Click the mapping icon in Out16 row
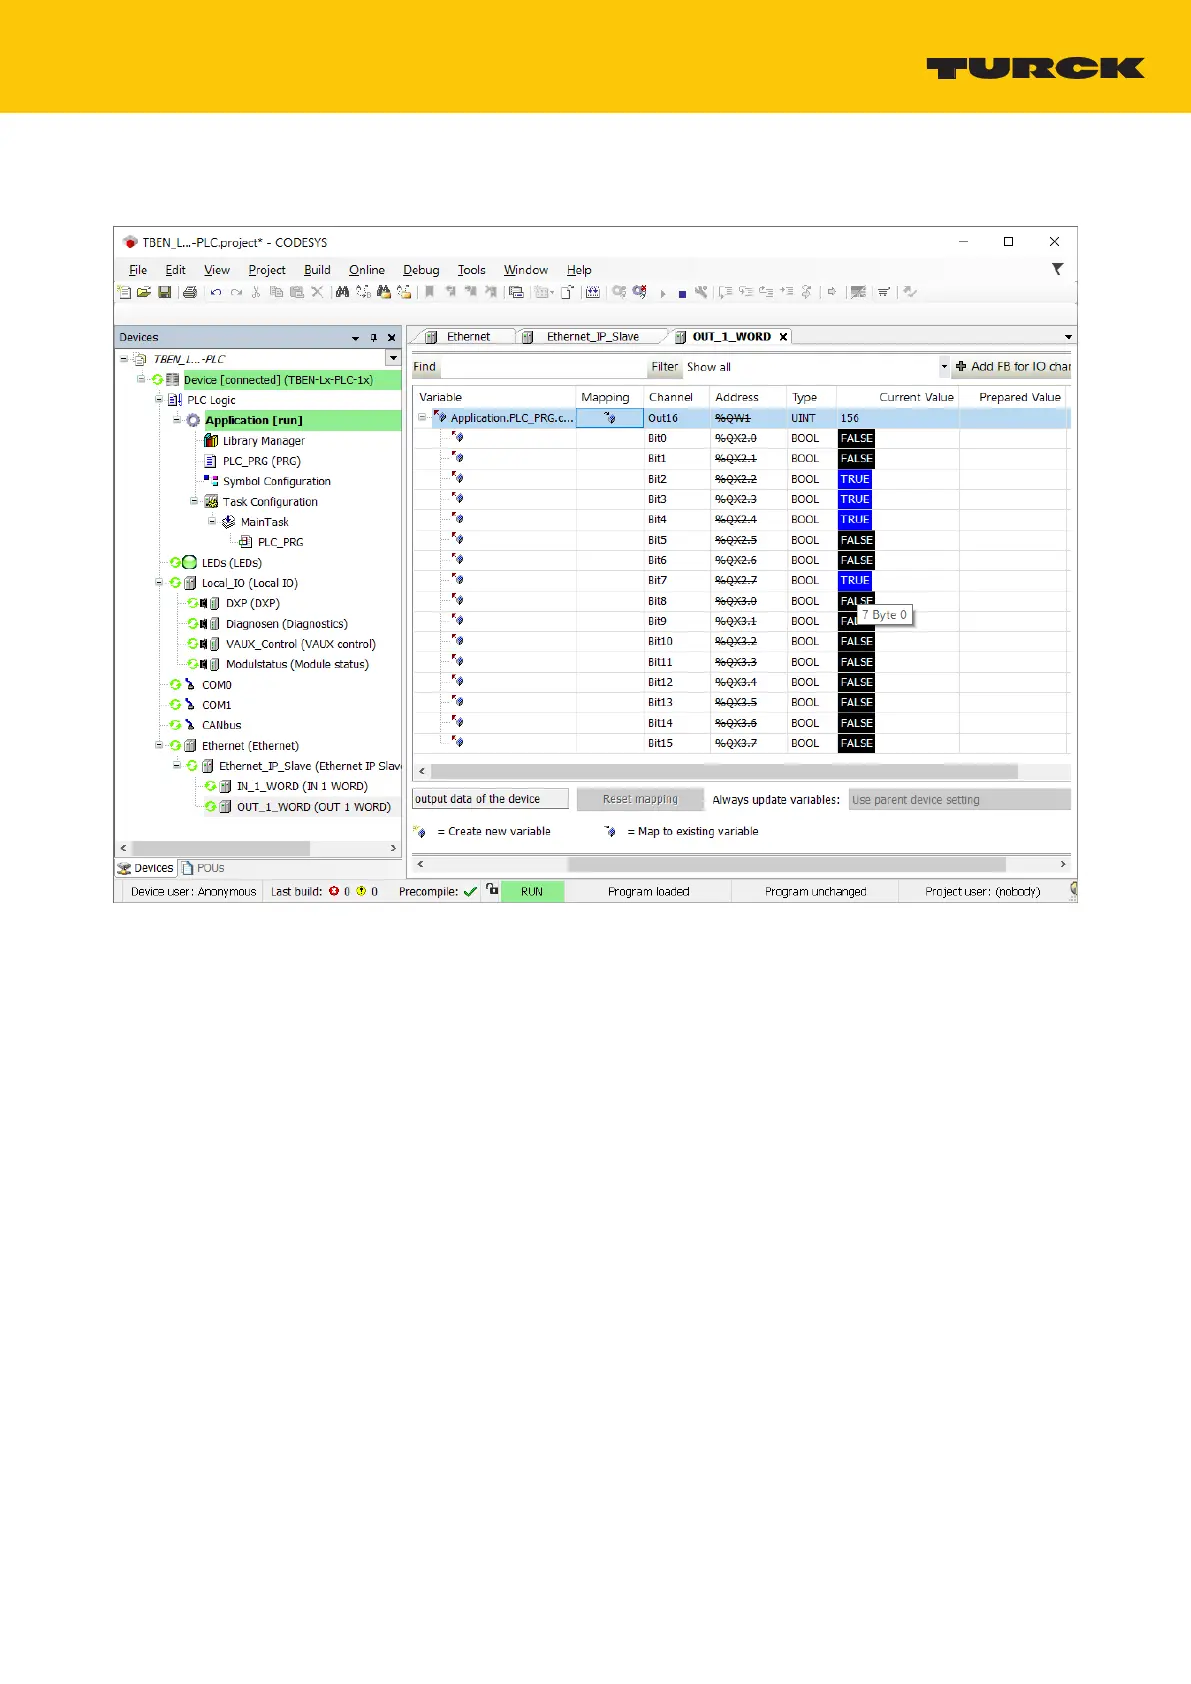This screenshot has height=1684, width=1191. coord(609,418)
